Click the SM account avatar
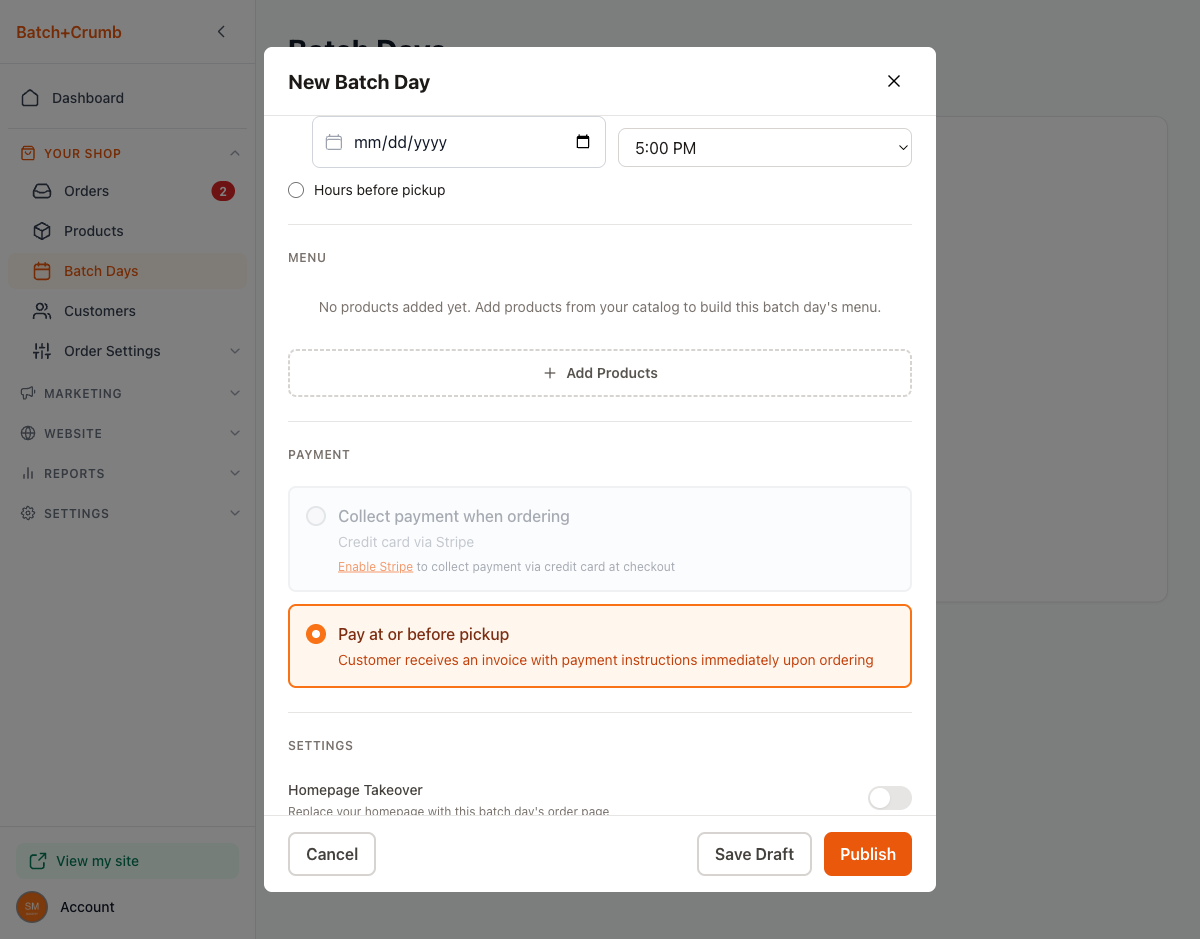1200x939 pixels. click(x=32, y=907)
